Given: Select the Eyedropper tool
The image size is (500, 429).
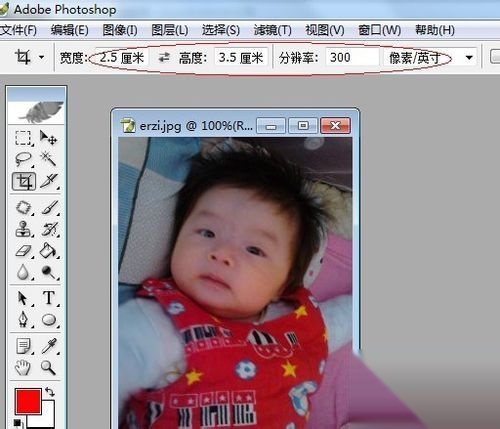Looking at the screenshot, I should tap(49, 346).
